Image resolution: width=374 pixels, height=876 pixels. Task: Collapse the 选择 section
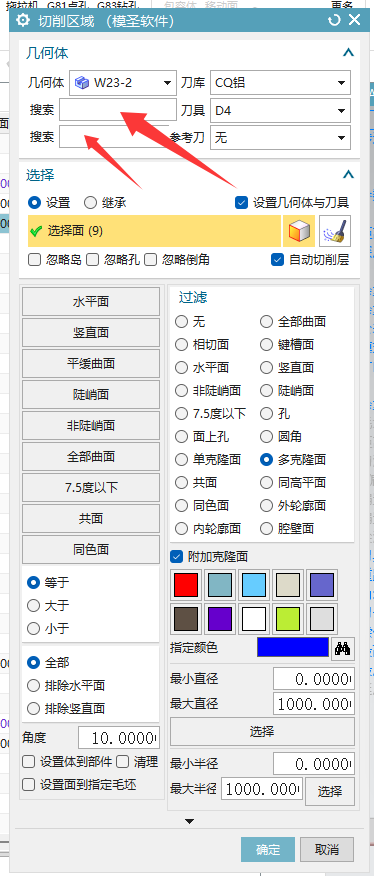coord(348,175)
